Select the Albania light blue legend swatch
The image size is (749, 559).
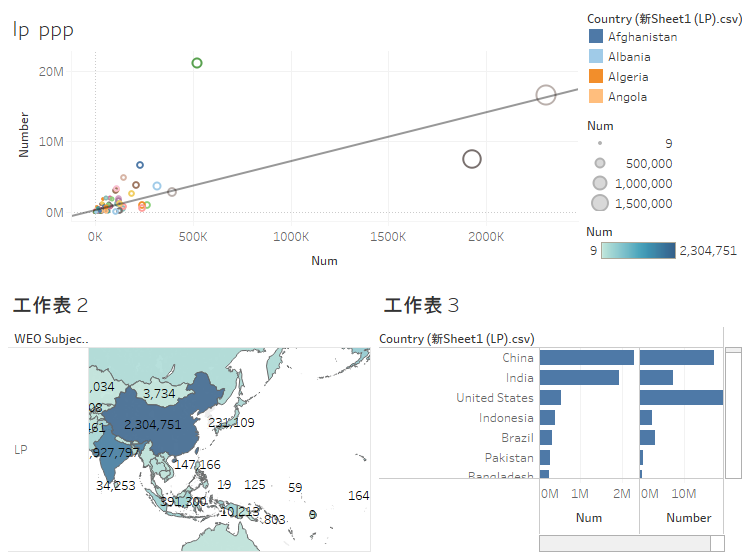(596, 57)
